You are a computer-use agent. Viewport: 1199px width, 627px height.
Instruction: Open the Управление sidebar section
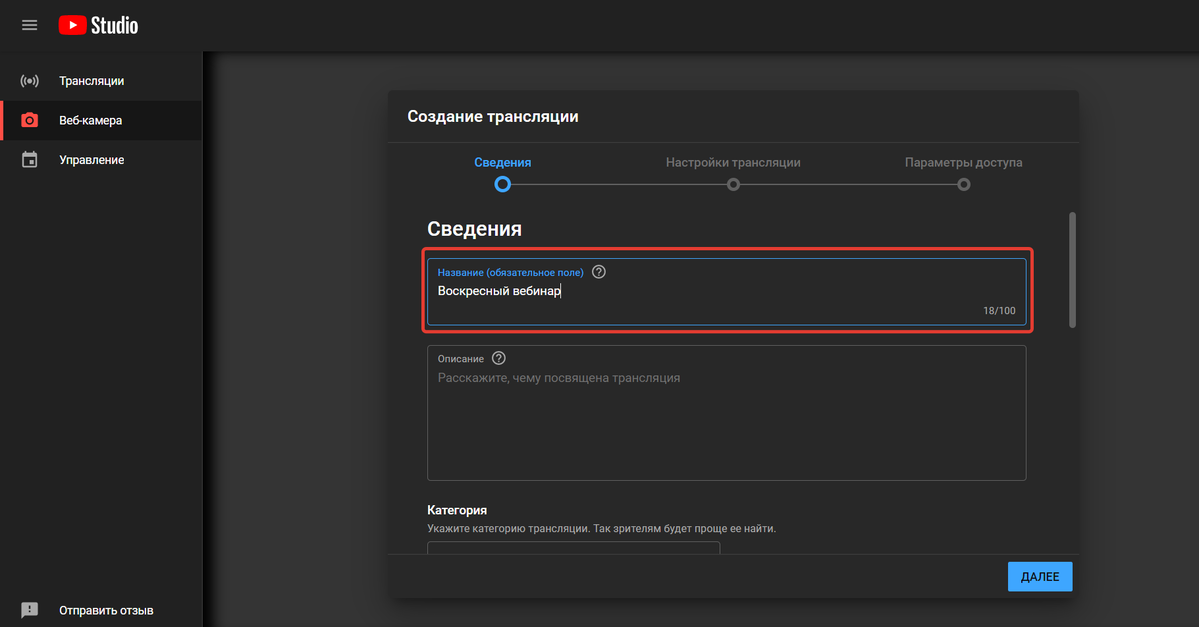101,160
